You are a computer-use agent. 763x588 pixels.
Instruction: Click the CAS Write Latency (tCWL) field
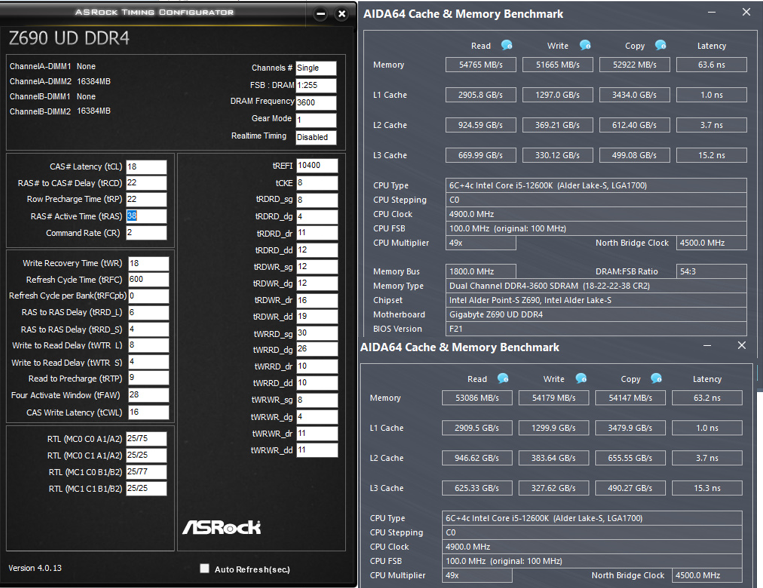click(148, 412)
